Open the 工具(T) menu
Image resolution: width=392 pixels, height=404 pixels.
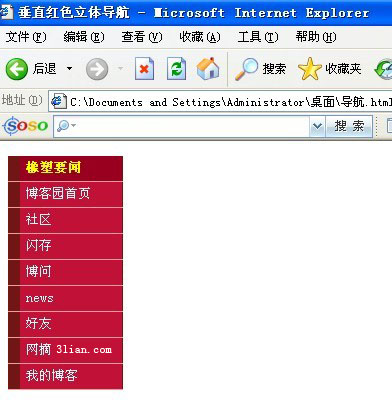click(x=258, y=37)
